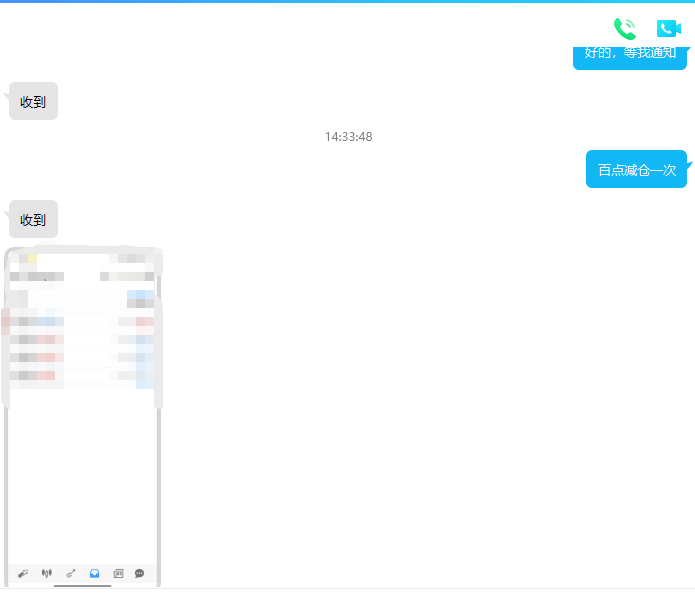Select the message "百点减仓一次"

[636, 169]
